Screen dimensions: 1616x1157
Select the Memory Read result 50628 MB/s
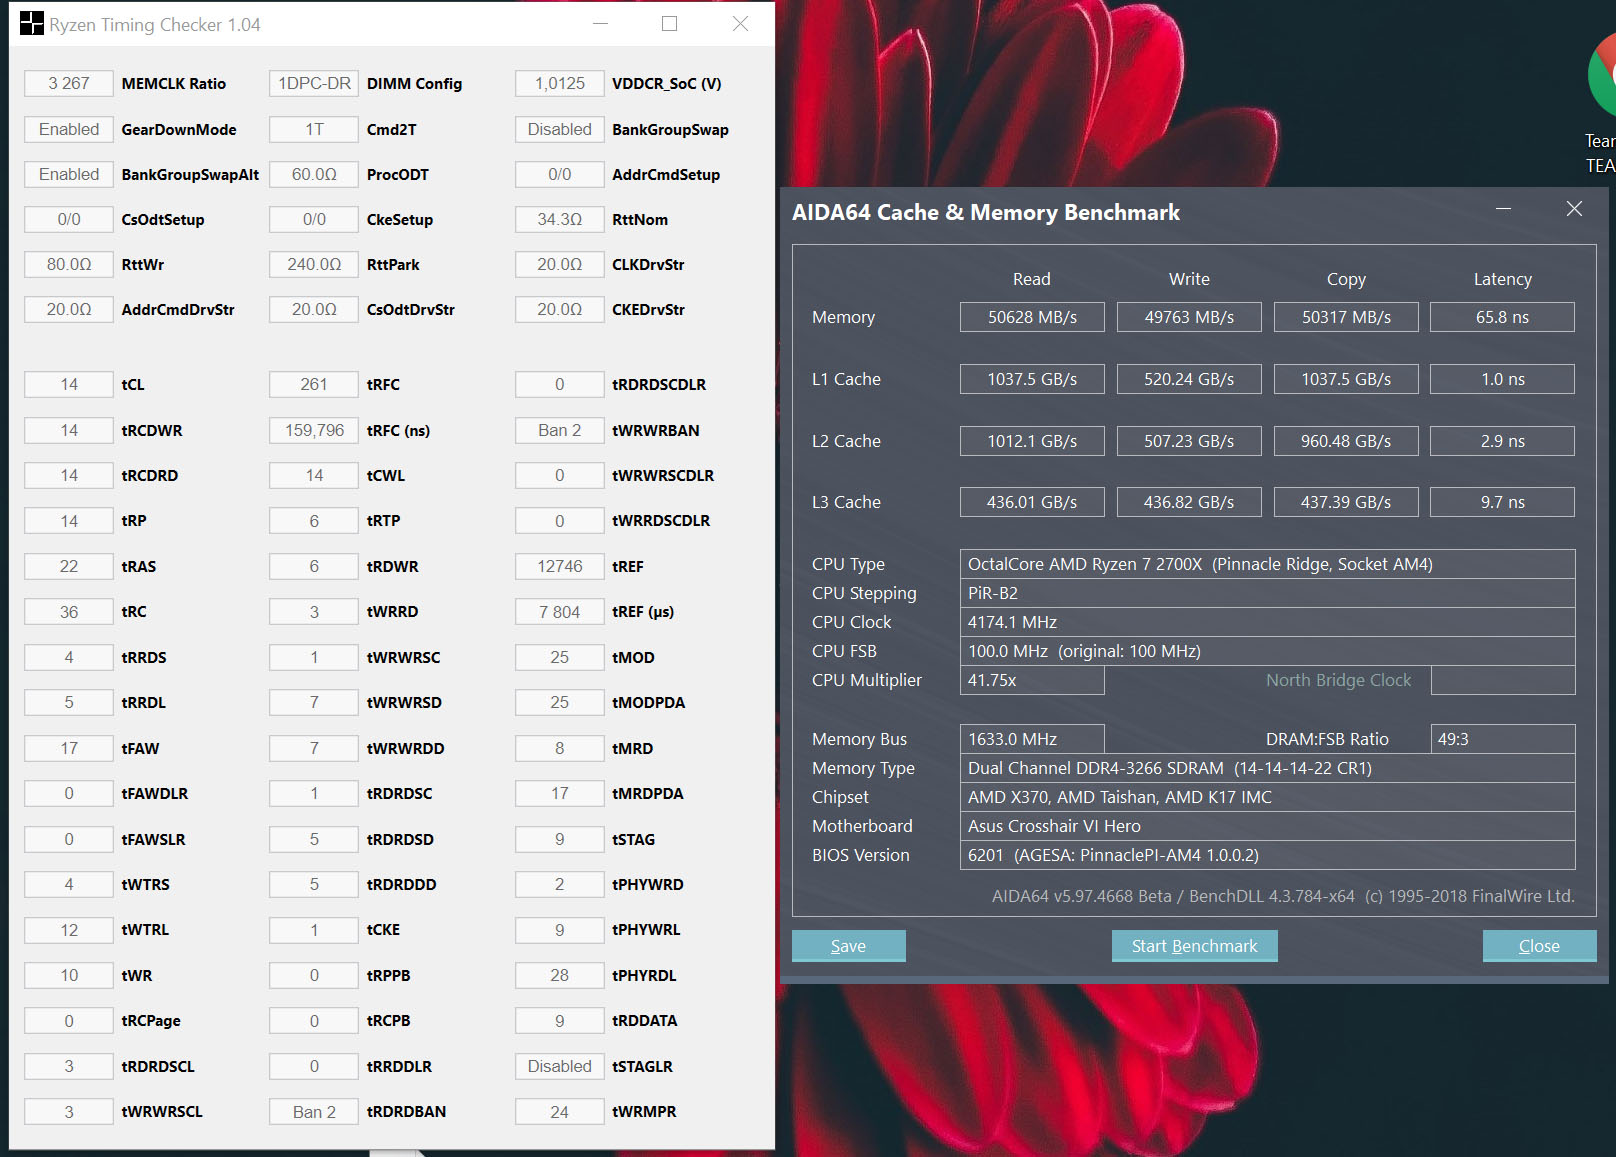point(1032,317)
